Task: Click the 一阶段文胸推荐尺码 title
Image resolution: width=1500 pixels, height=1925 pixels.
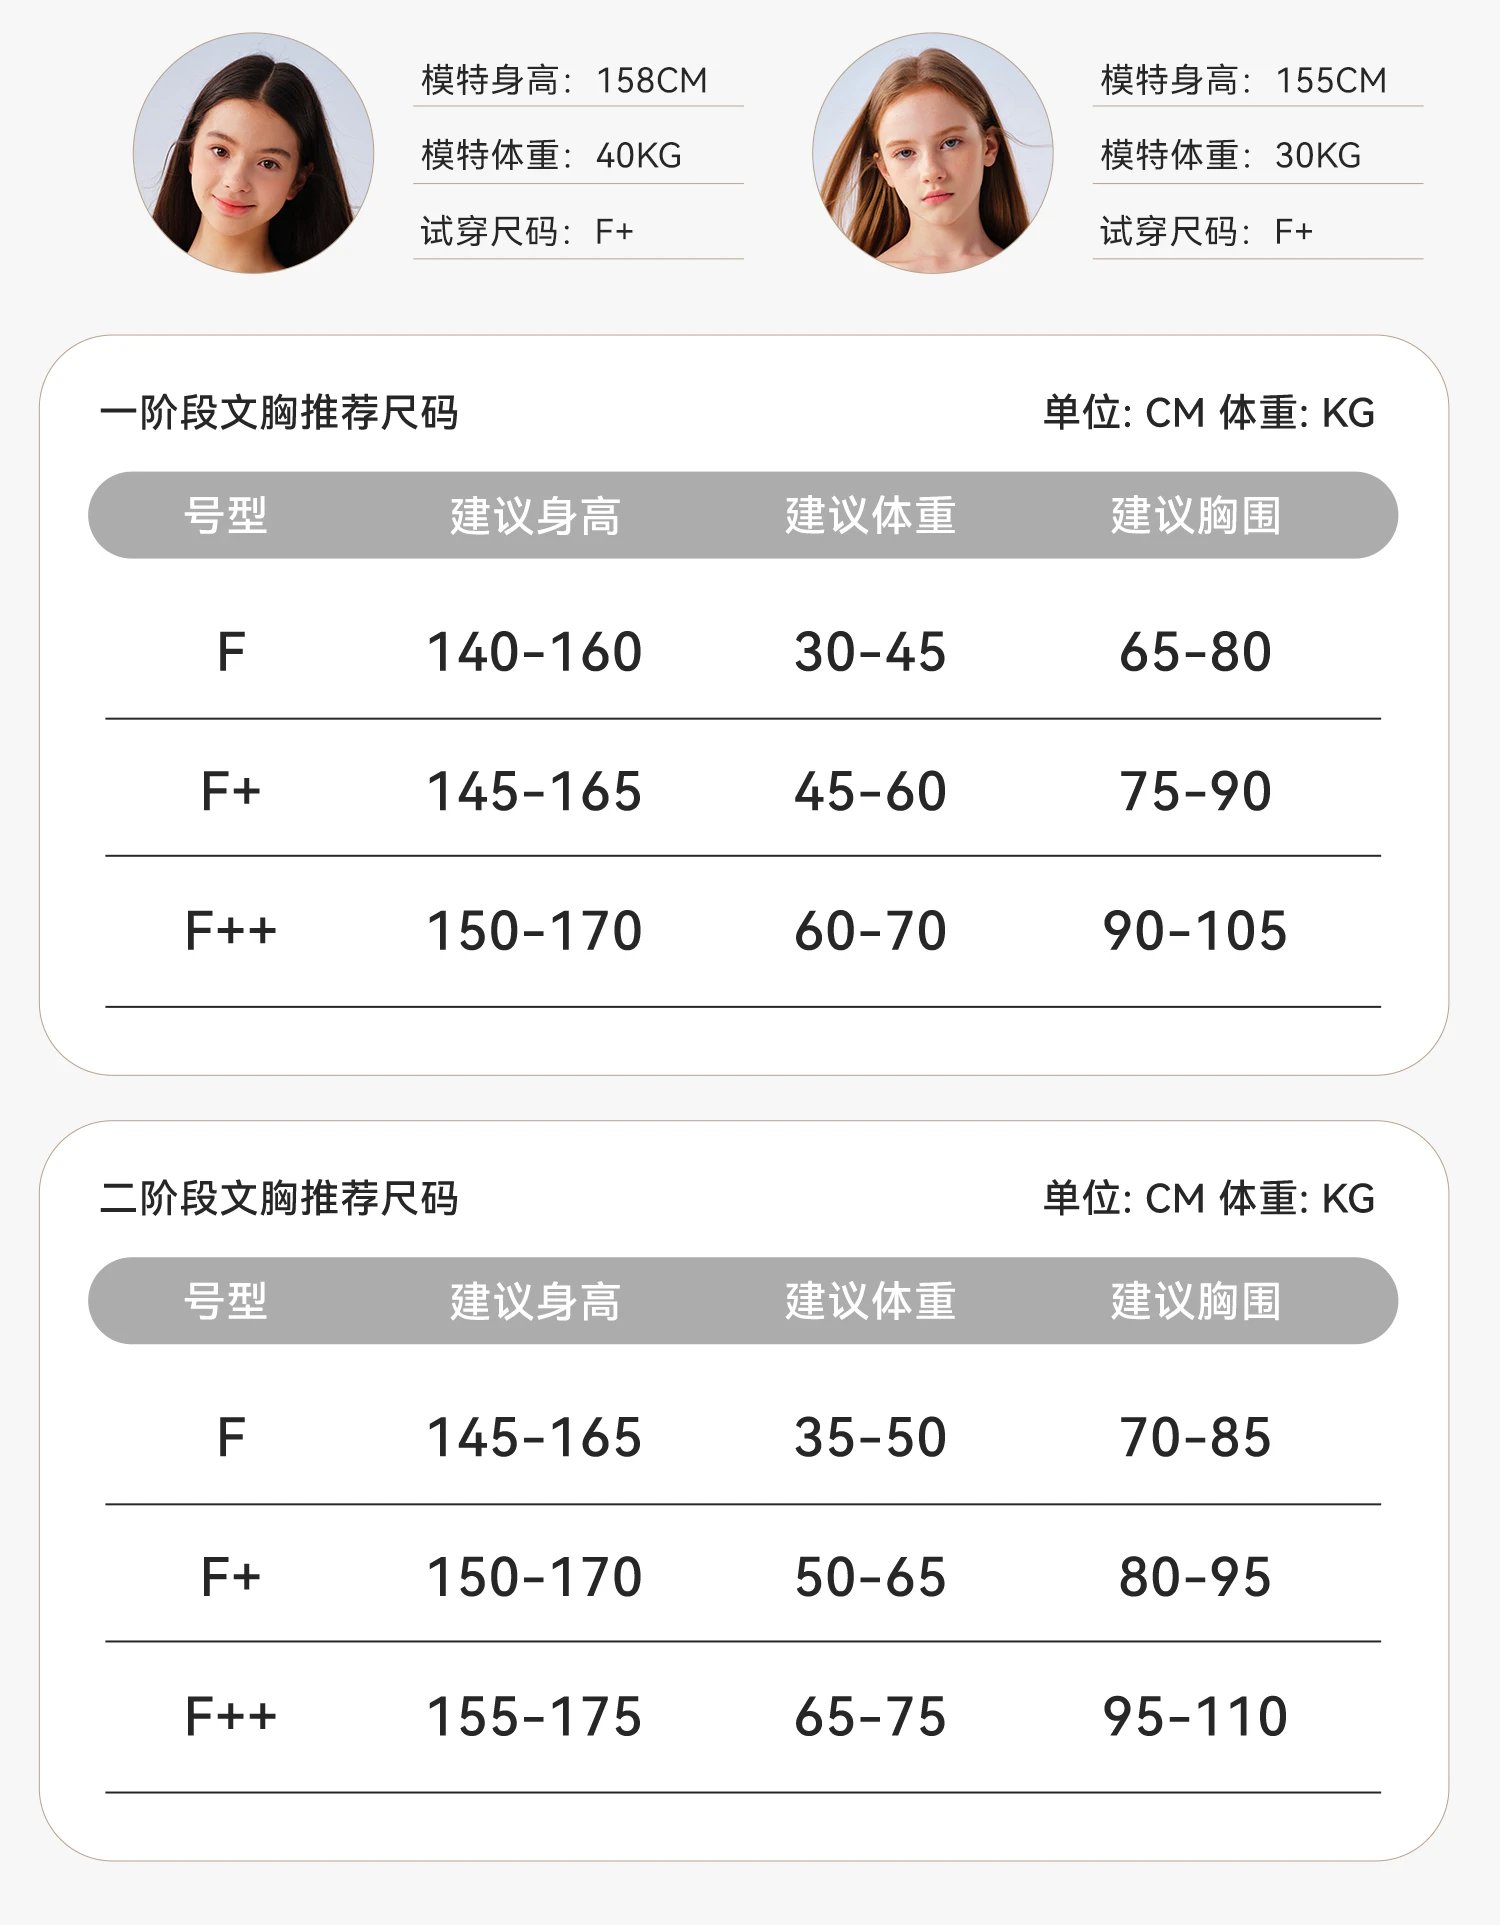Action: (x=279, y=412)
